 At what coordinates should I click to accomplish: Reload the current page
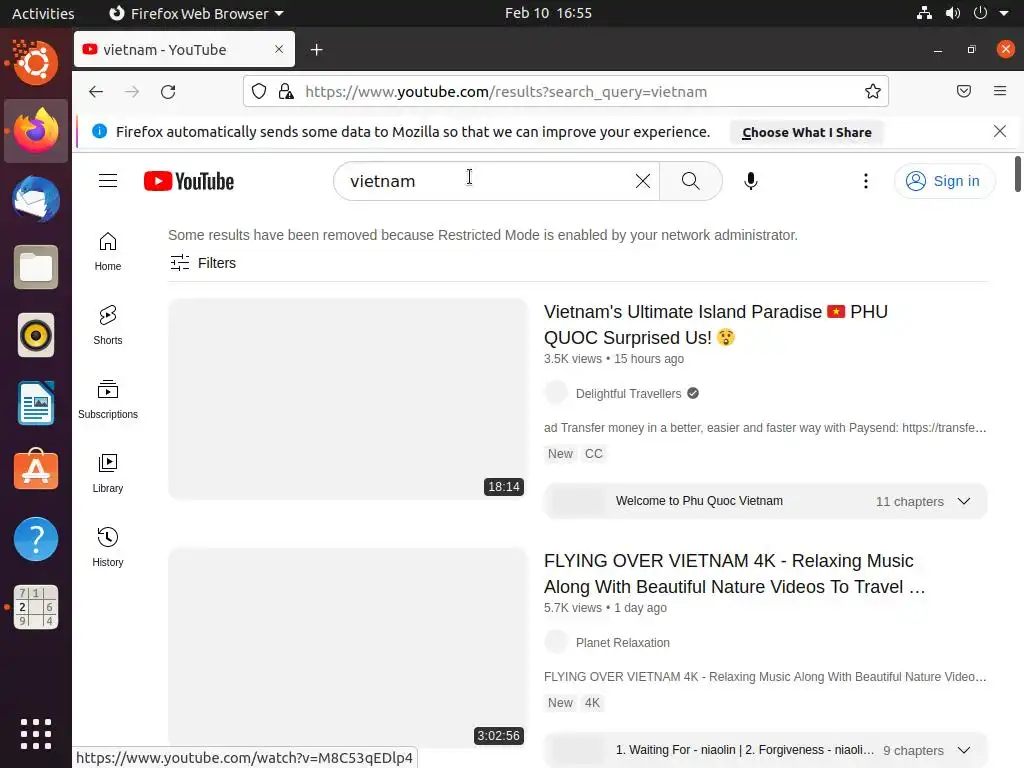[x=168, y=91]
